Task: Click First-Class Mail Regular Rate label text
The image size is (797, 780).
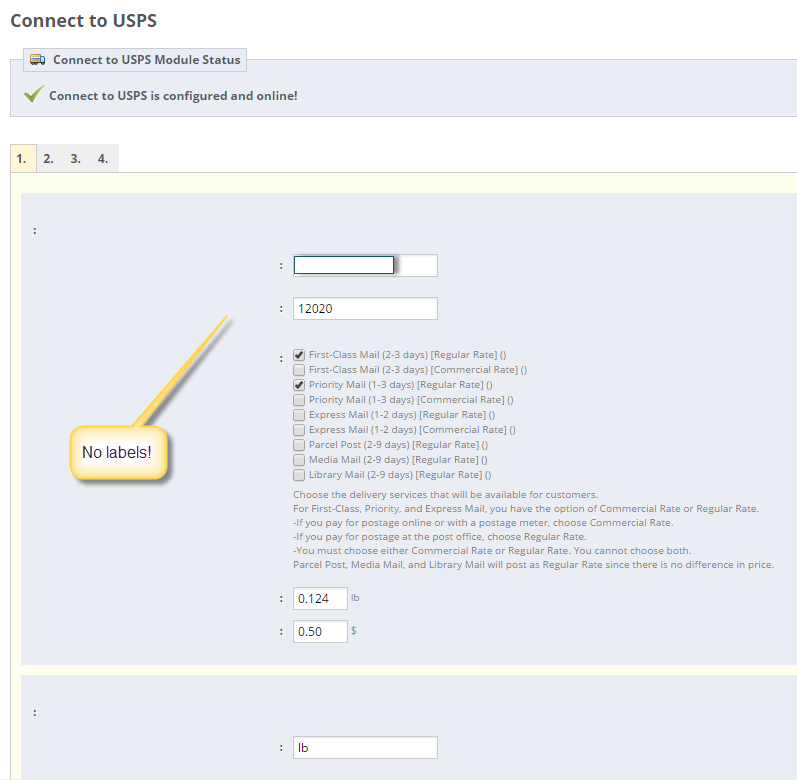Action: pyautogui.click(x=407, y=355)
